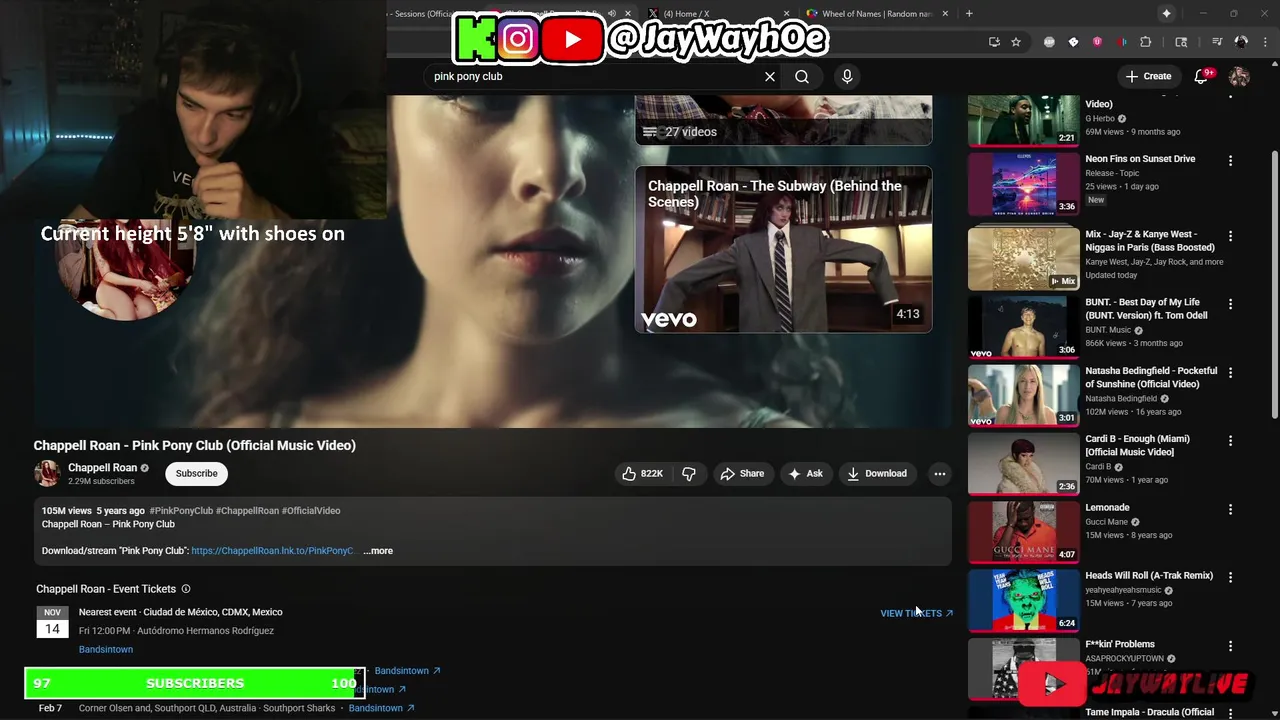Open Cardi B Enough (Miami) thumbnail
1280x720 pixels.
[1024, 463]
